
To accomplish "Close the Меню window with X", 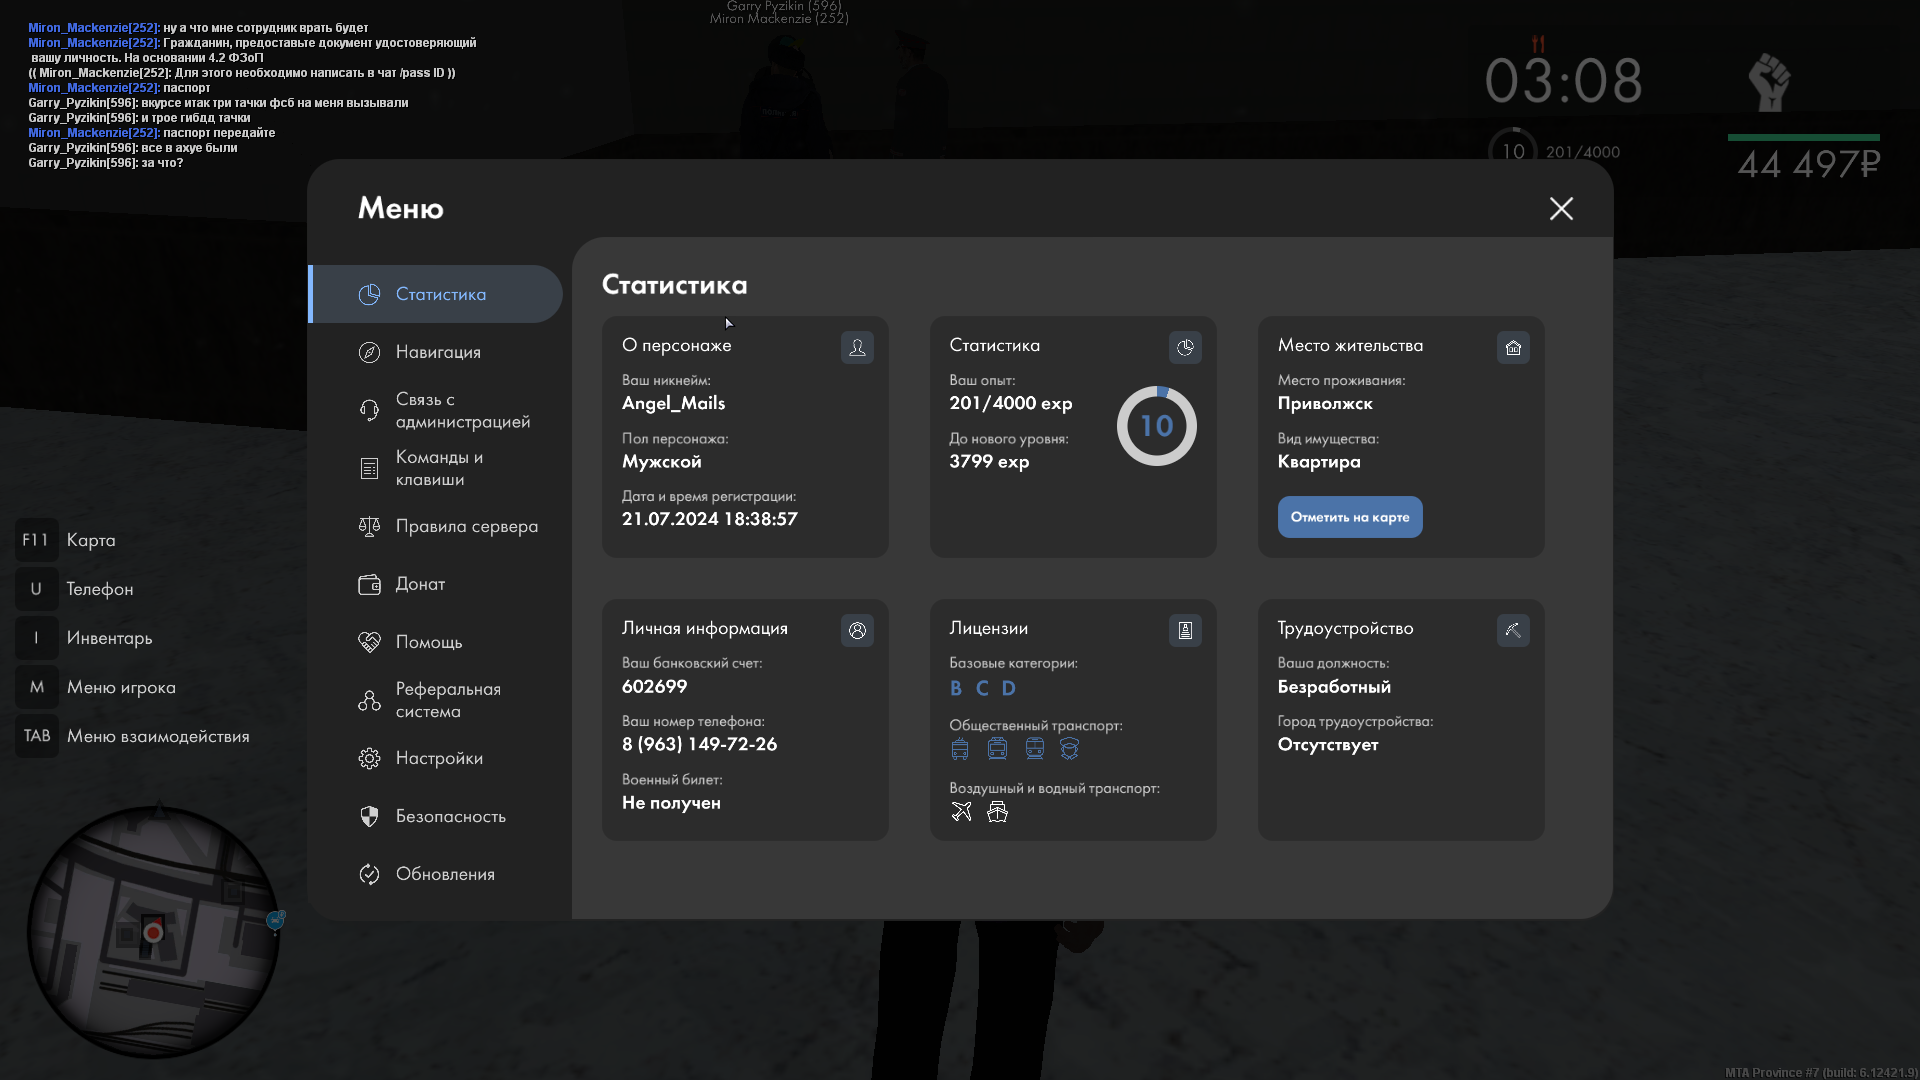I will tap(1561, 208).
